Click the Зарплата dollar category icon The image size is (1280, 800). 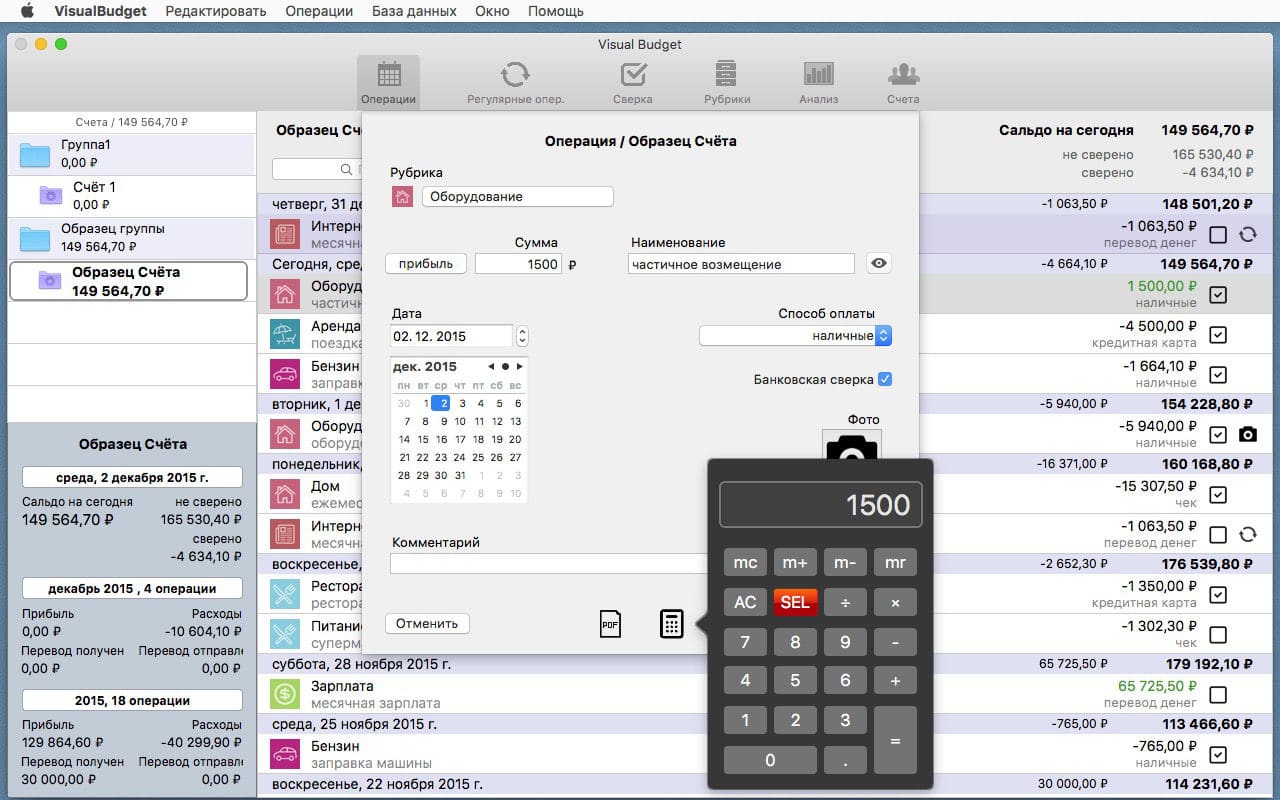tap(285, 694)
